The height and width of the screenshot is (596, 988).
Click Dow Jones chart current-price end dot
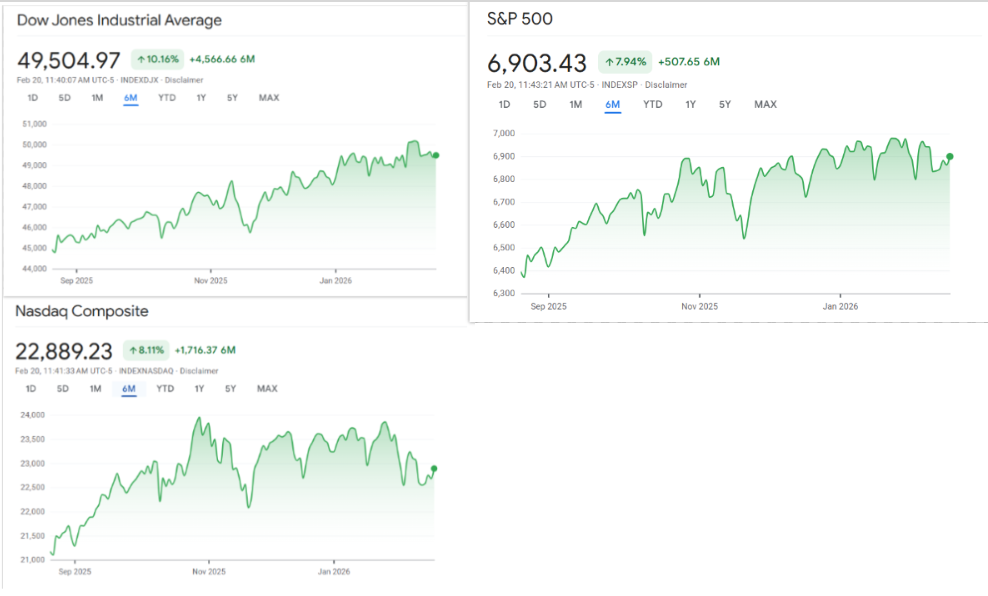coord(435,155)
